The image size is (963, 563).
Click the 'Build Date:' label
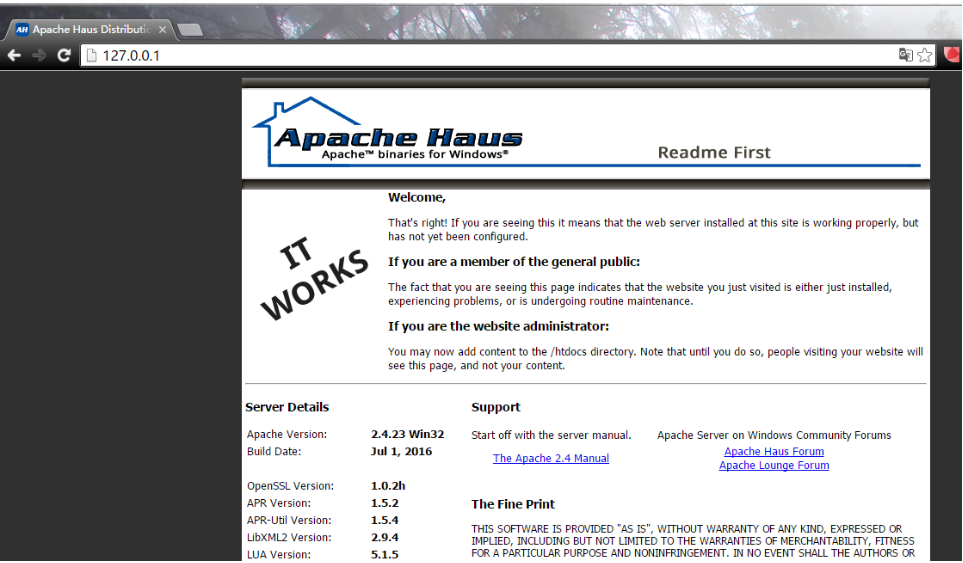tap(274, 451)
